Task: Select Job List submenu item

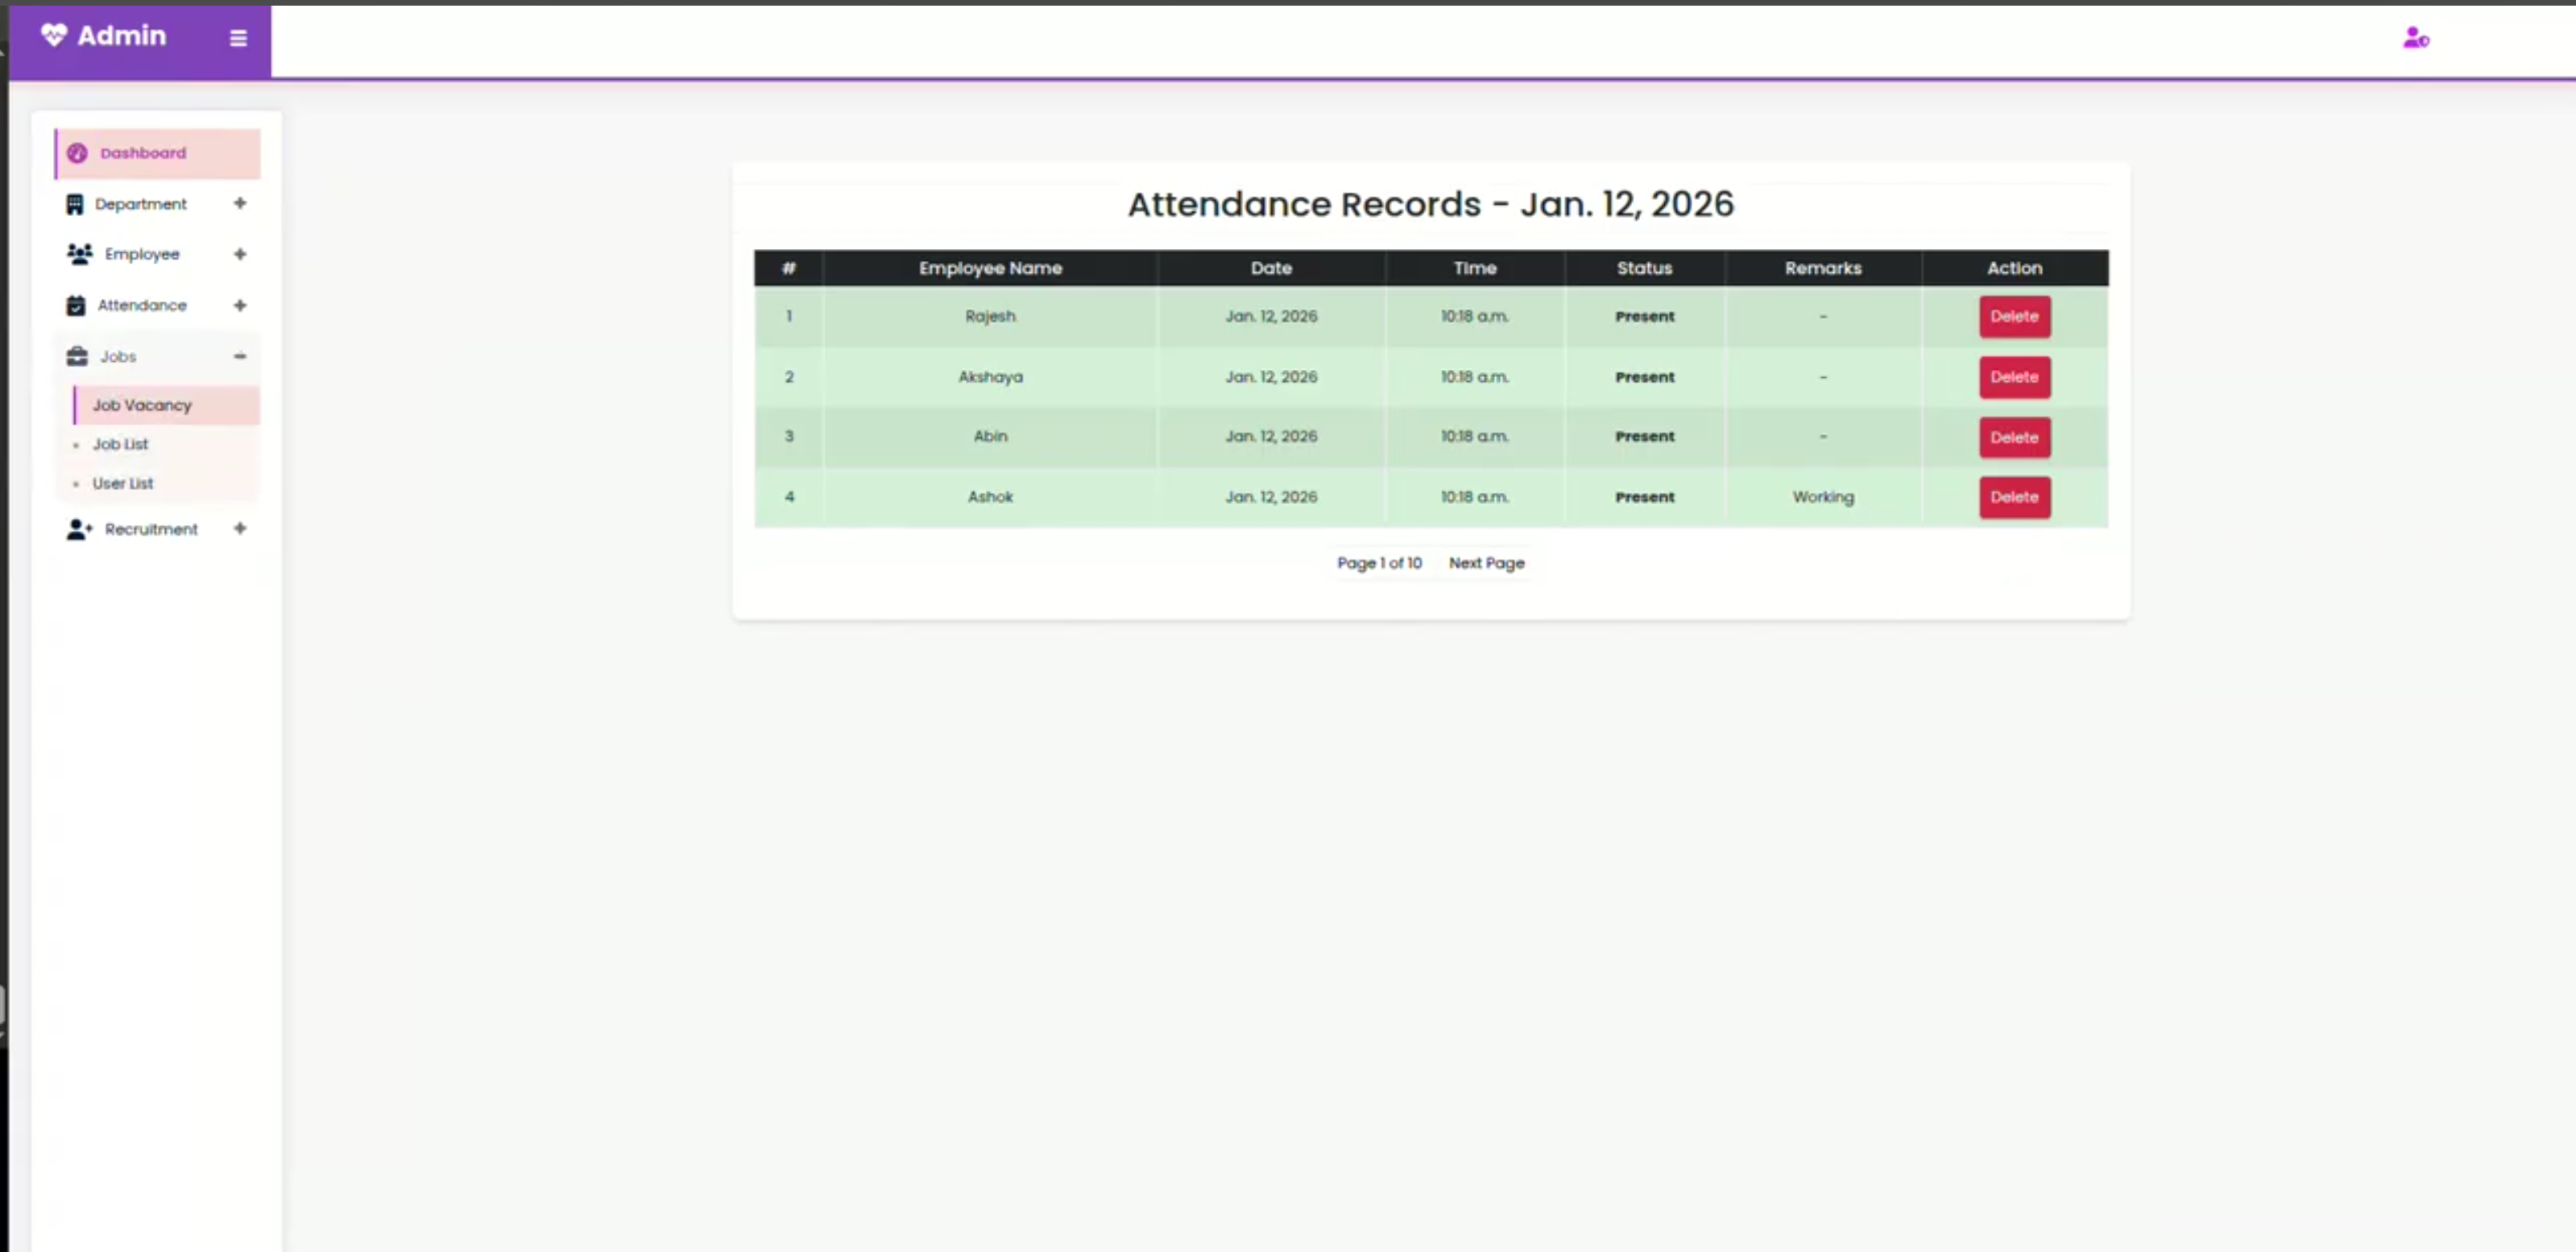Action: pos(120,444)
